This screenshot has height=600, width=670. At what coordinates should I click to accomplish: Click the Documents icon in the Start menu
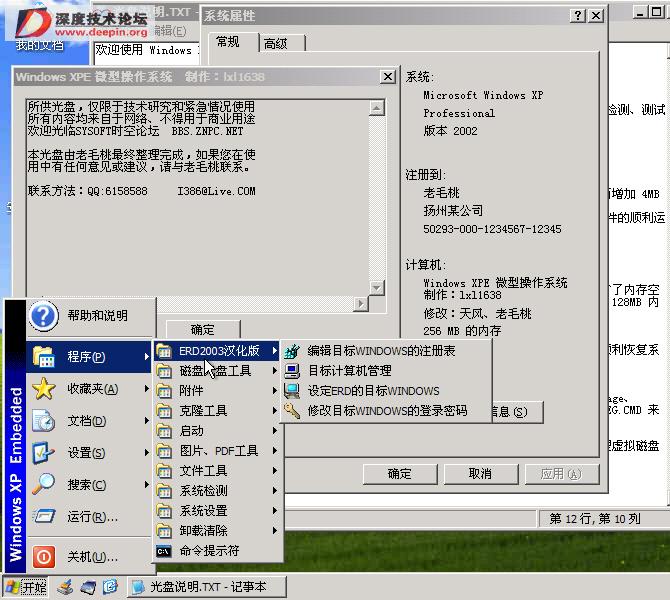coord(44,421)
